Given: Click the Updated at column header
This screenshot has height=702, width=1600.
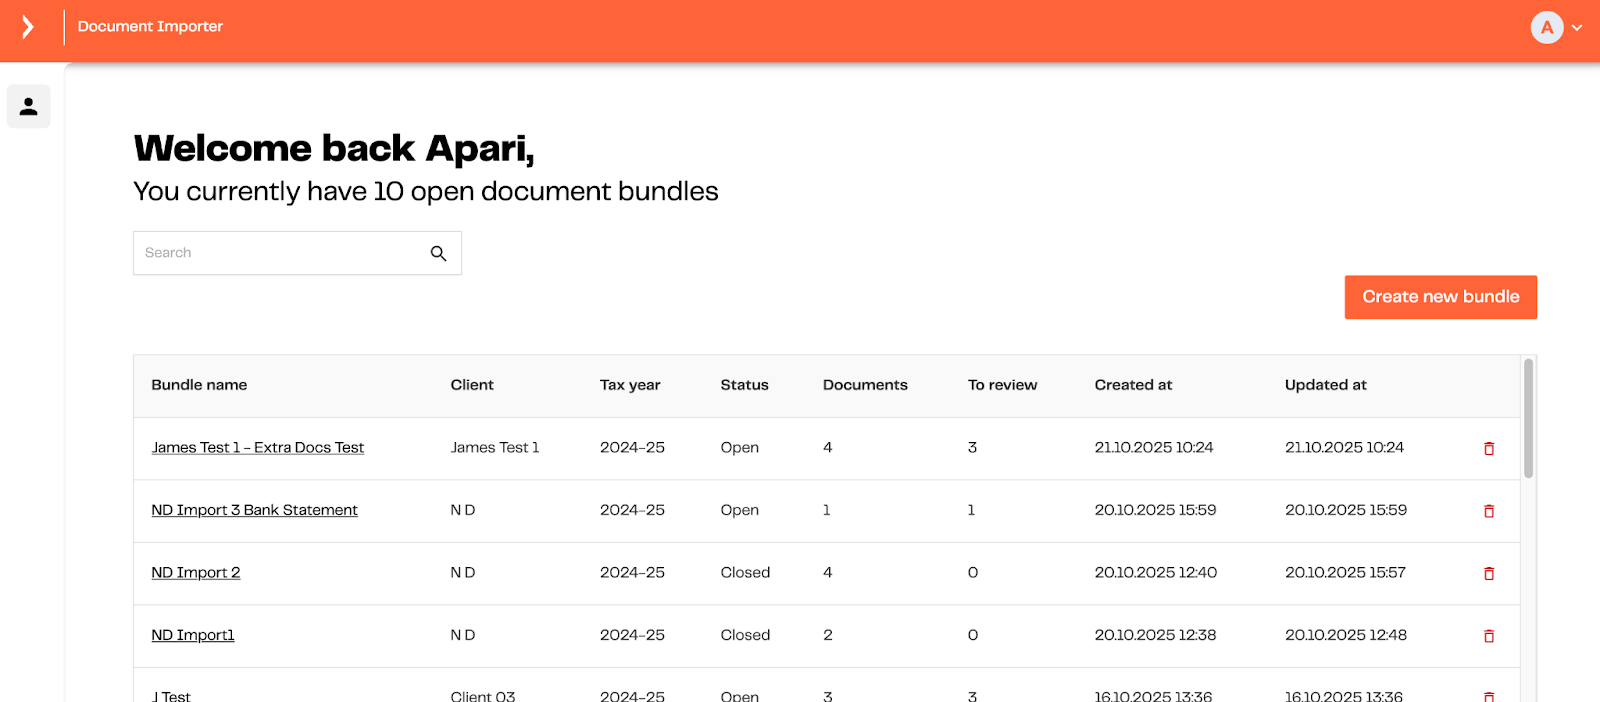Looking at the screenshot, I should (1325, 385).
